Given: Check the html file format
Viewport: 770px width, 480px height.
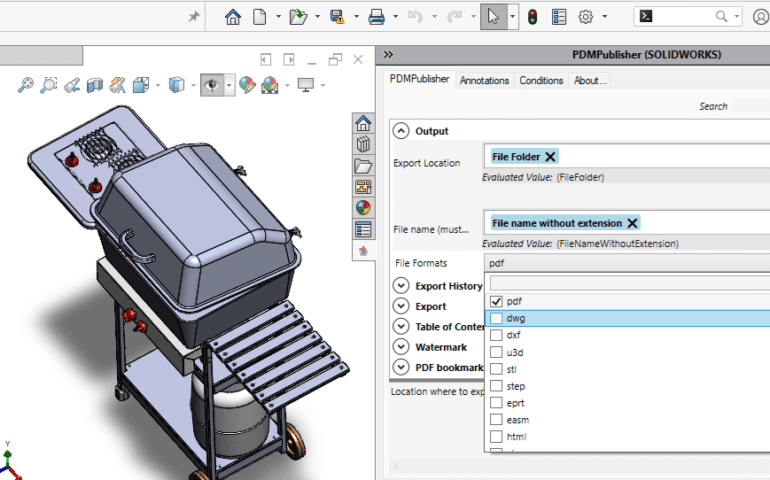Looking at the screenshot, I should coord(496,436).
